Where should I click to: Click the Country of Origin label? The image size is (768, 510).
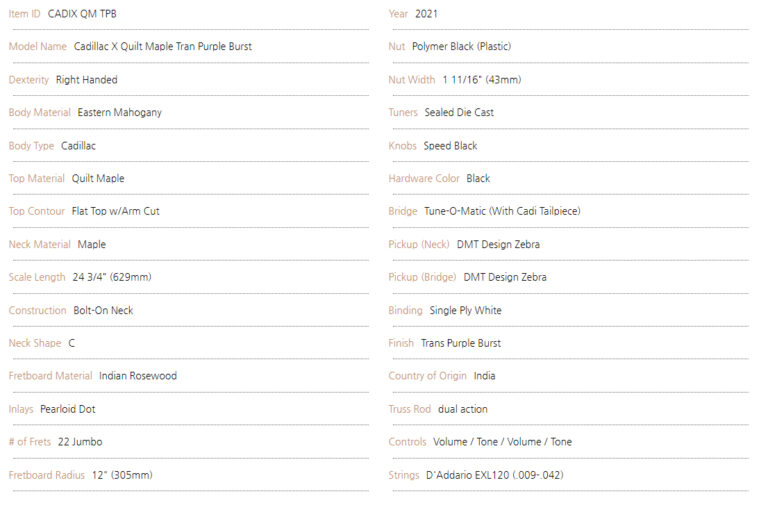[x=428, y=376]
